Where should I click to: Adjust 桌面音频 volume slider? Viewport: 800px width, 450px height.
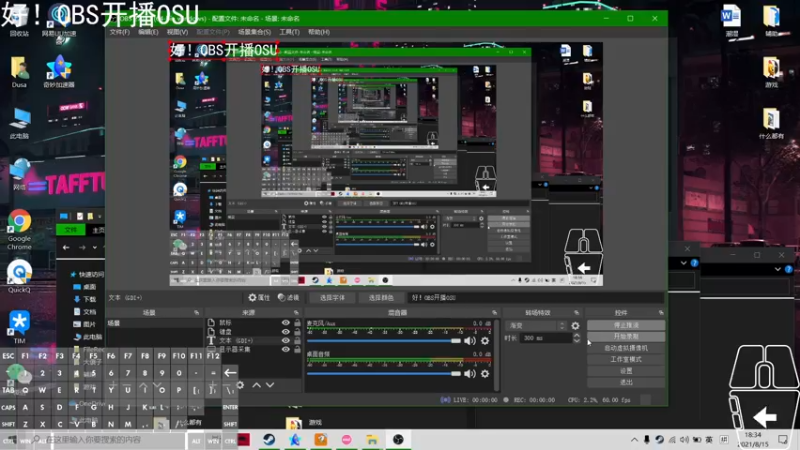coord(384,374)
